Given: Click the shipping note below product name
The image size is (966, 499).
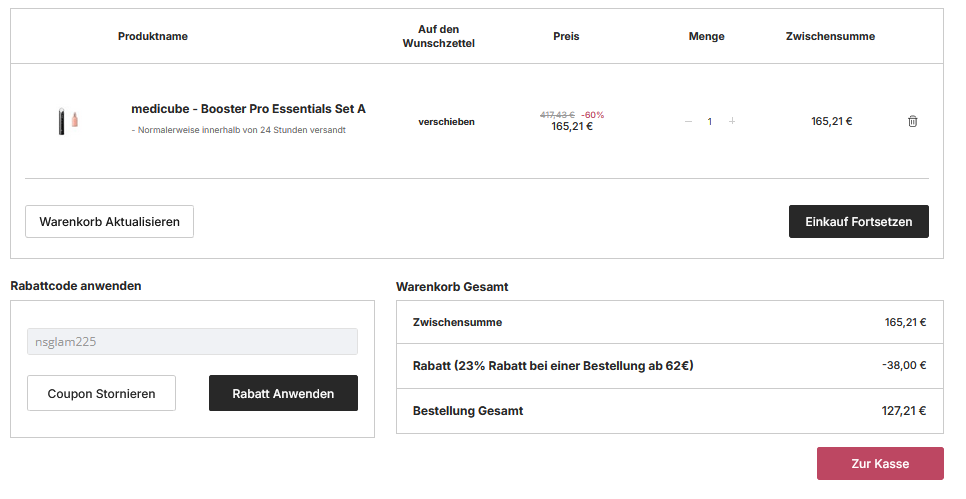Looking at the screenshot, I should 239,130.
